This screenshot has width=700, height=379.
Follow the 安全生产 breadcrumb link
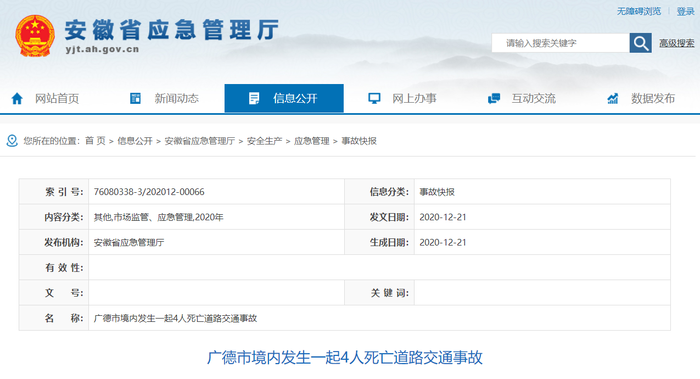(x=264, y=141)
